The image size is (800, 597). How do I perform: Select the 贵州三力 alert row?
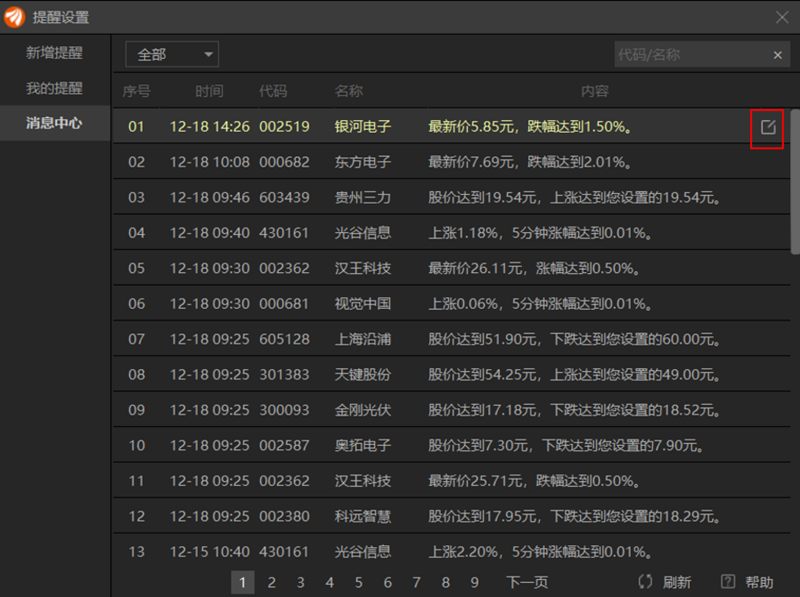tap(450, 197)
